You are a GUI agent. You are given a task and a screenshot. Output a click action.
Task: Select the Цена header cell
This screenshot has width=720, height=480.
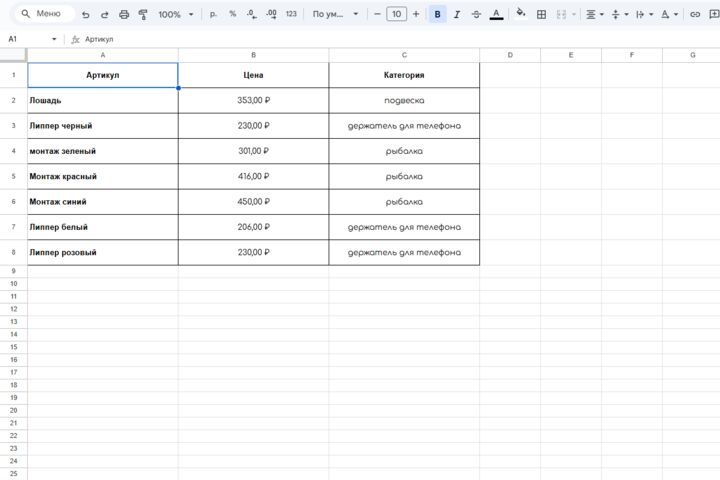[x=253, y=75]
